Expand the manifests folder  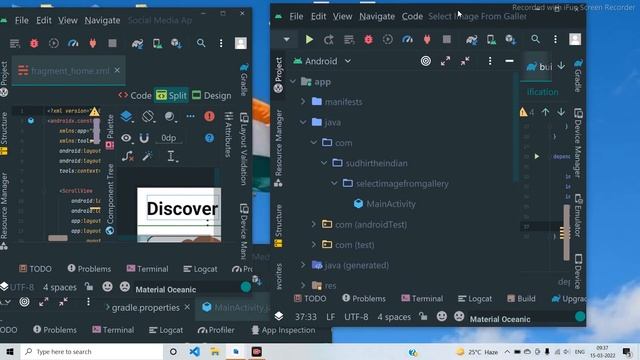coord(303,102)
